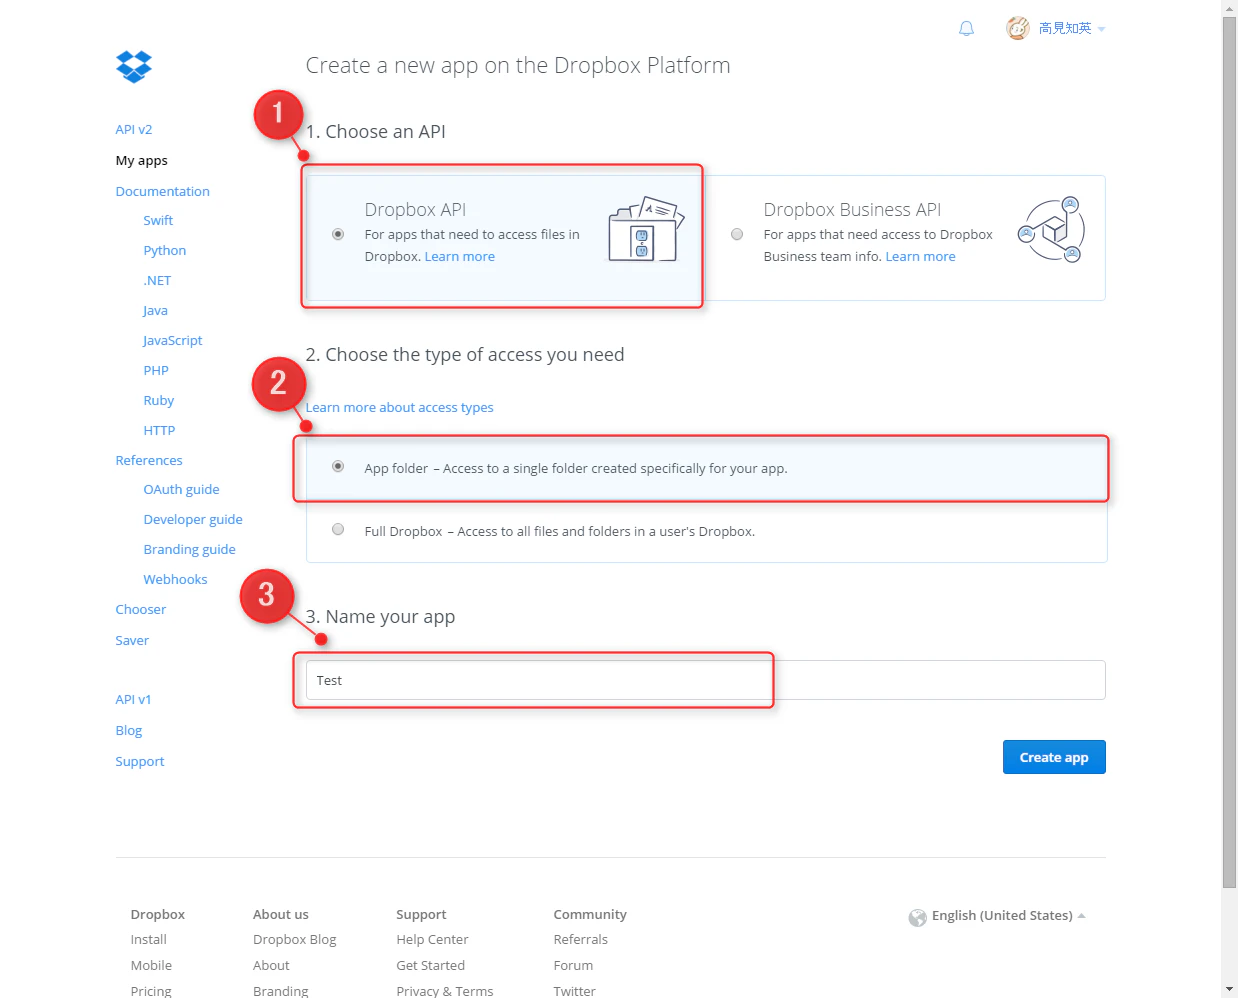Screen dimensions: 1238x998
Task: Open the JavaScript documentation link
Action: (x=173, y=341)
